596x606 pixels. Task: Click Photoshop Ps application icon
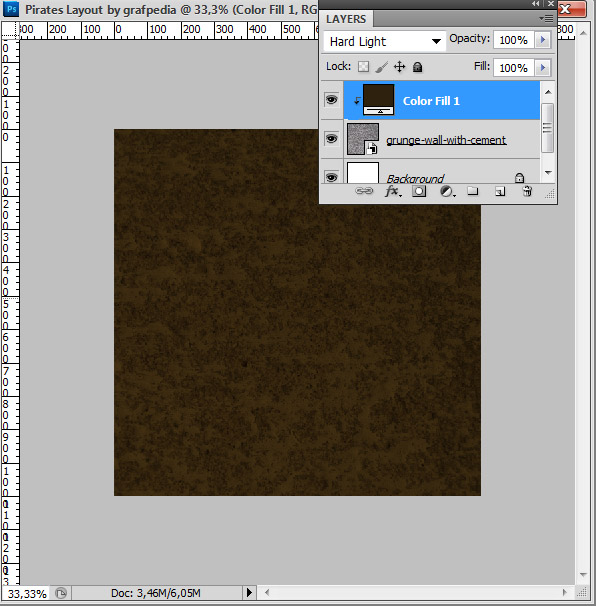[x=11, y=9]
